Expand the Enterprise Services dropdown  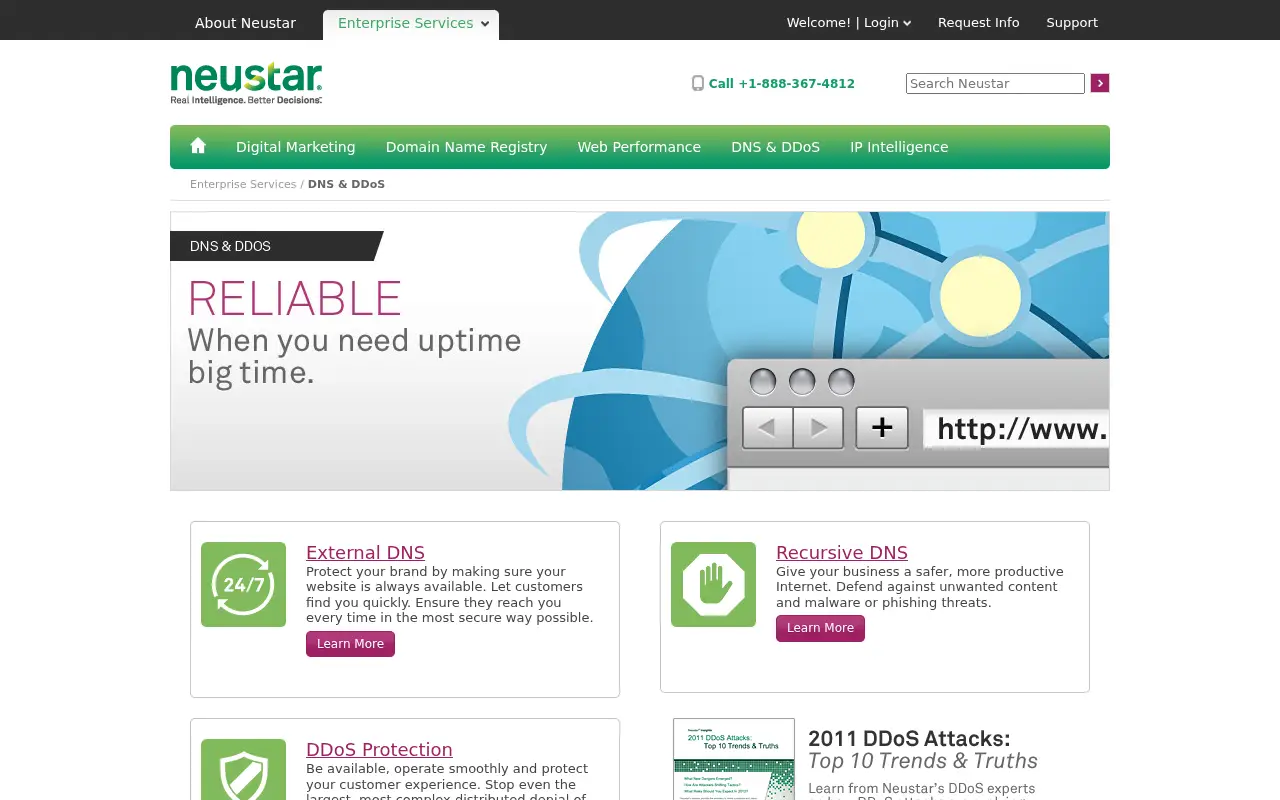(411, 24)
